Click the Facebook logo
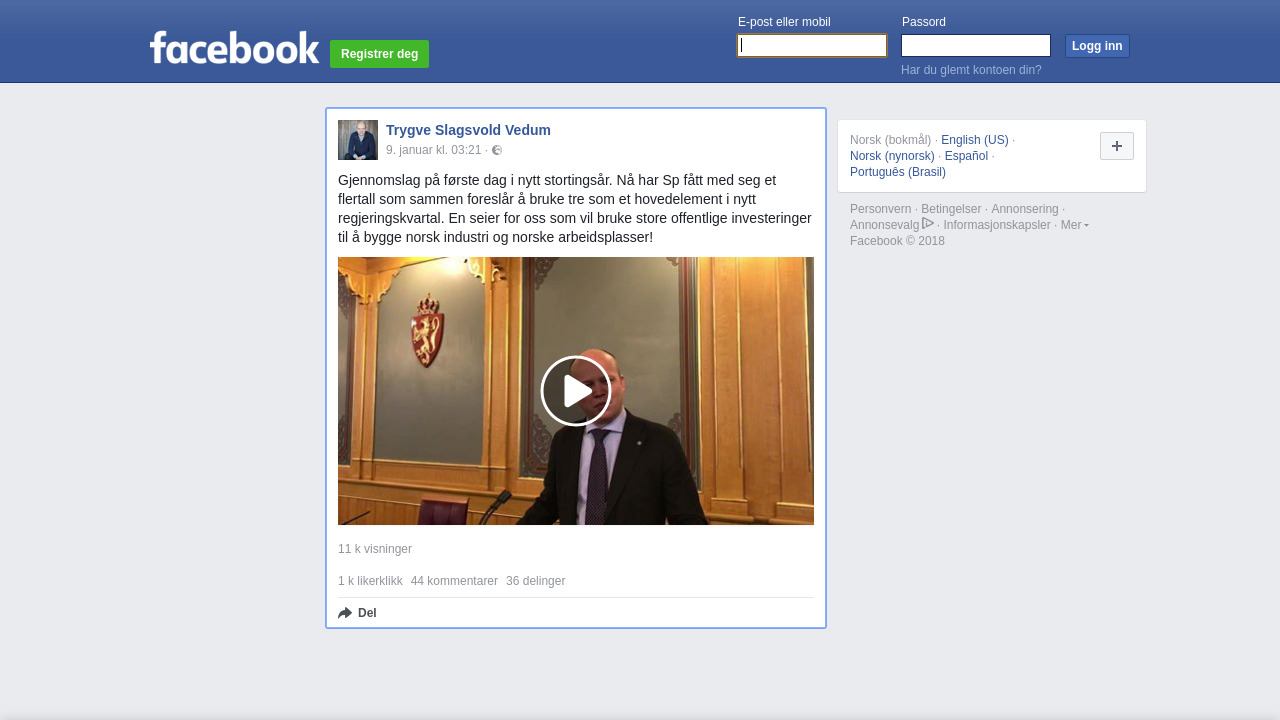1280x720 pixels. 234,47
